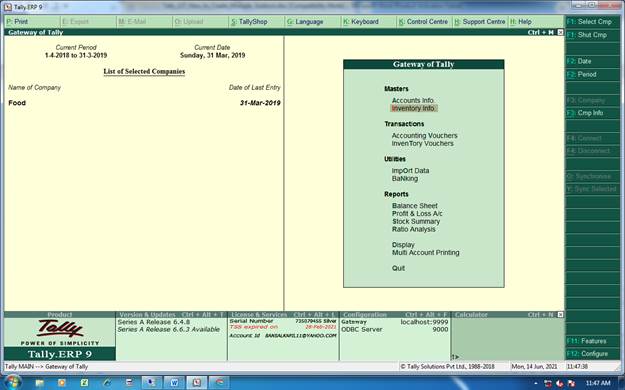Close the Calculator pane with its X
The height and width of the screenshot is (390, 625).
[560, 315]
